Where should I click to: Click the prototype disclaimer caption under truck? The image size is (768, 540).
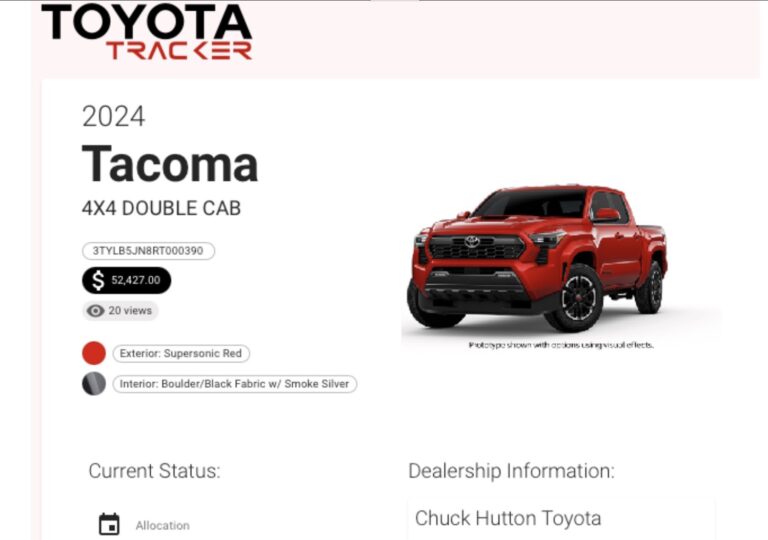(x=561, y=345)
